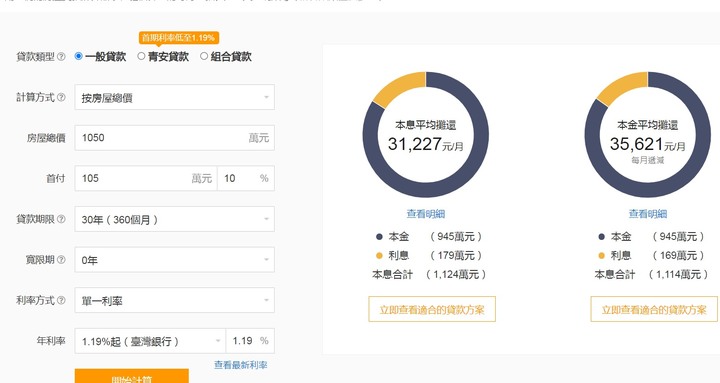720x383 pixels.
Task: Click orange 開始計算 button
Action: click(132, 376)
